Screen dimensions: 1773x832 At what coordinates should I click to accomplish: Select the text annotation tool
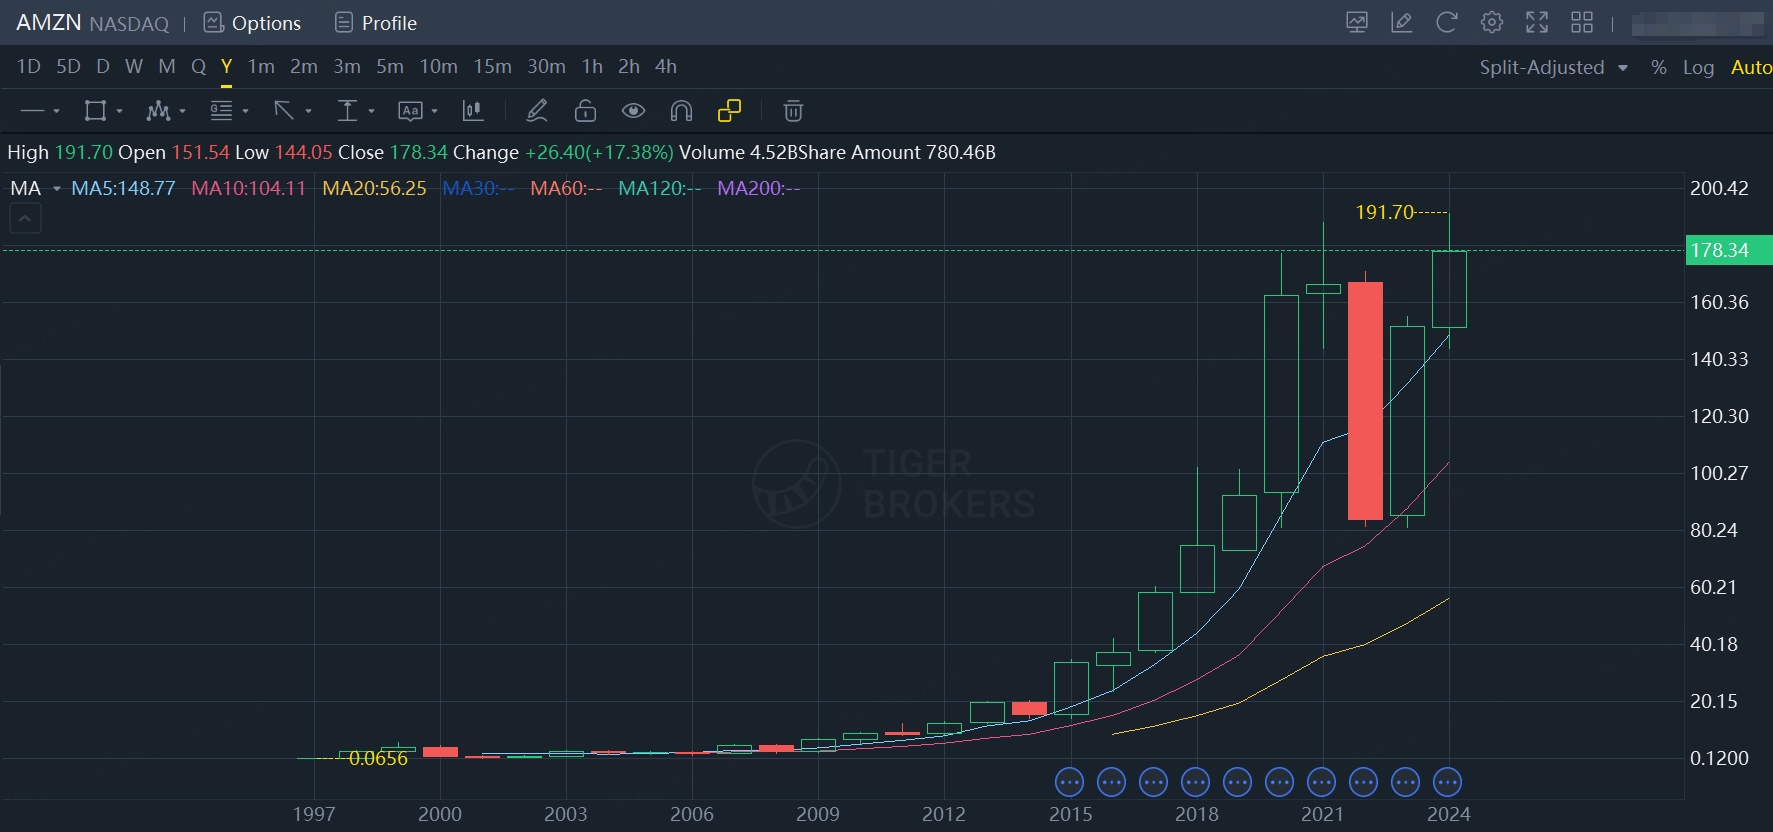(410, 111)
